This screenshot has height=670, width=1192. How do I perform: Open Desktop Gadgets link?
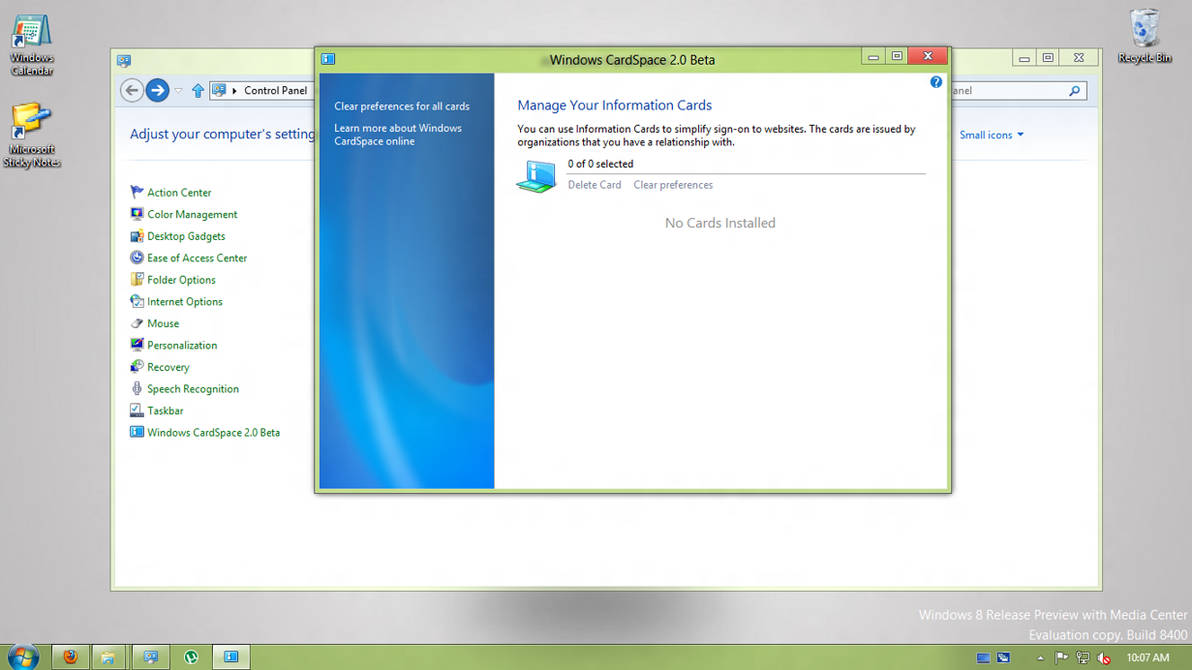186,236
